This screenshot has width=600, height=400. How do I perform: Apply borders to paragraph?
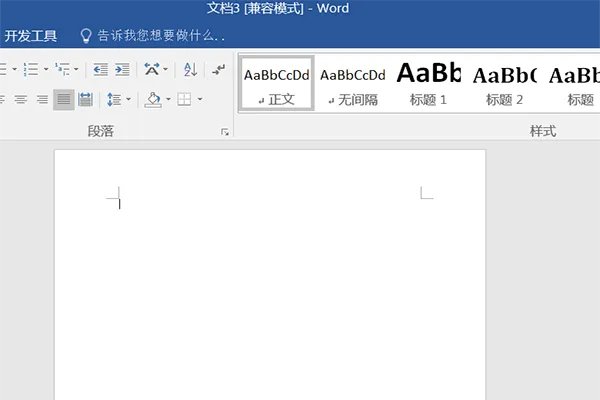pyautogui.click(x=184, y=100)
